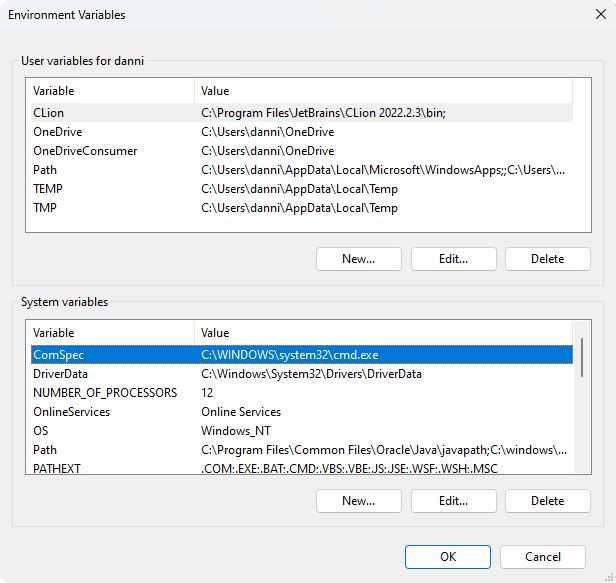Select the DriverData system variable

[302, 374]
